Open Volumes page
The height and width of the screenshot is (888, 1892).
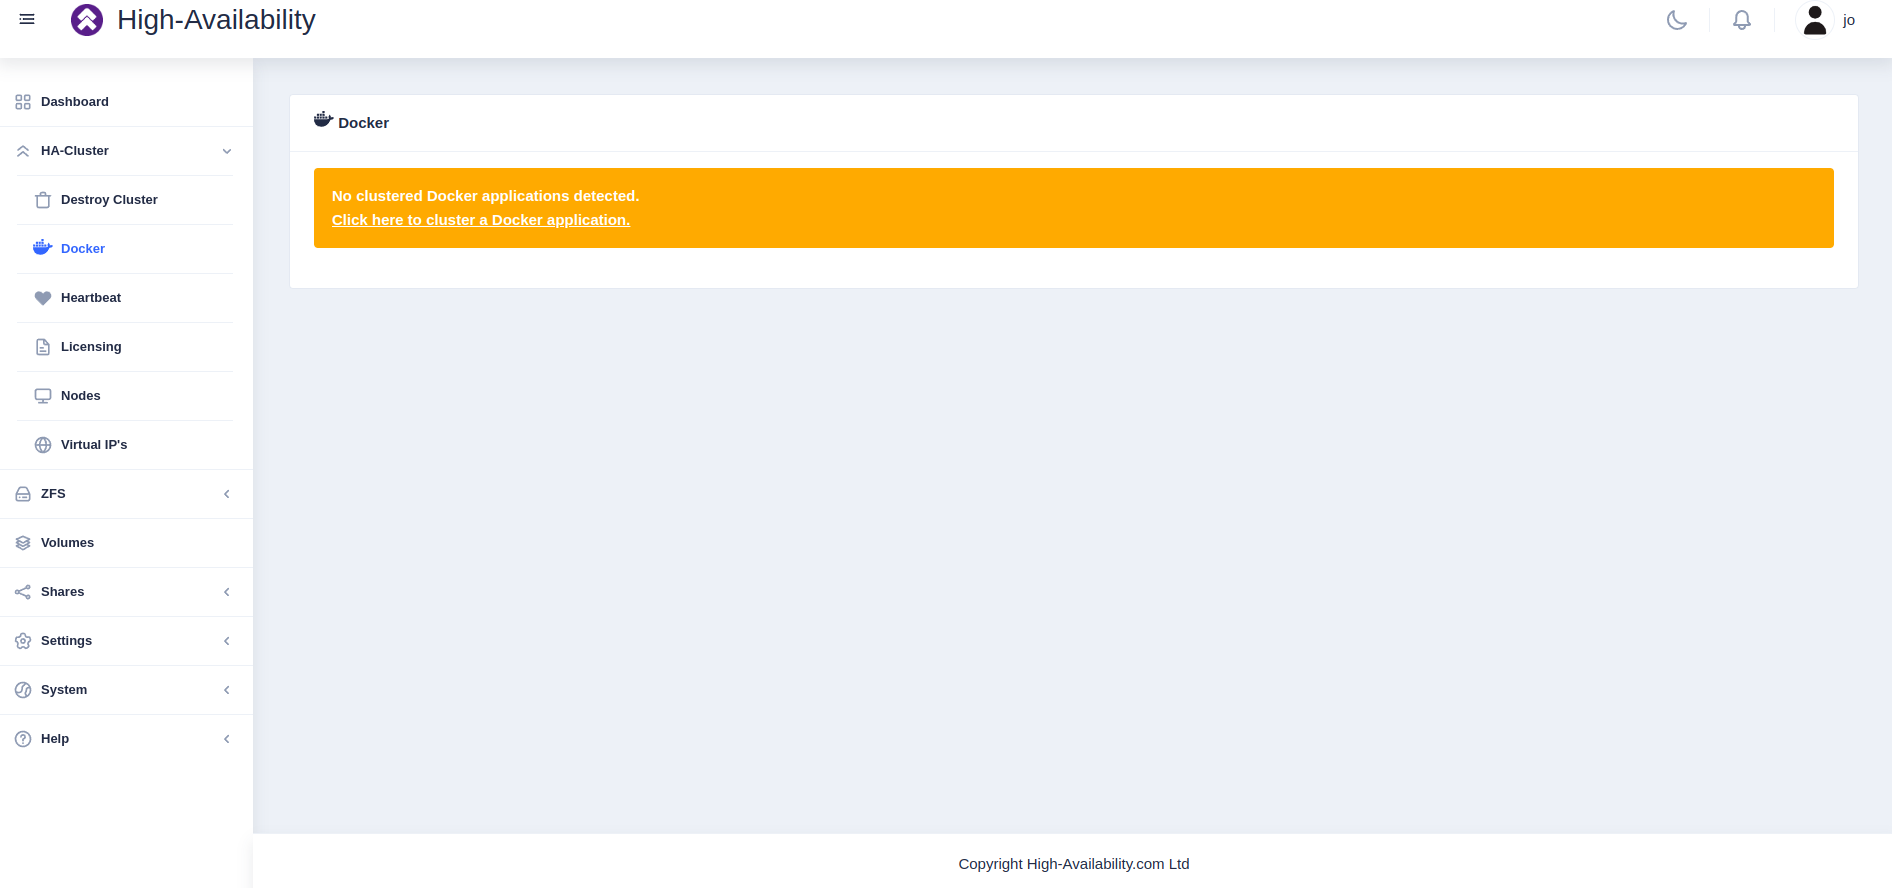click(x=67, y=543)
